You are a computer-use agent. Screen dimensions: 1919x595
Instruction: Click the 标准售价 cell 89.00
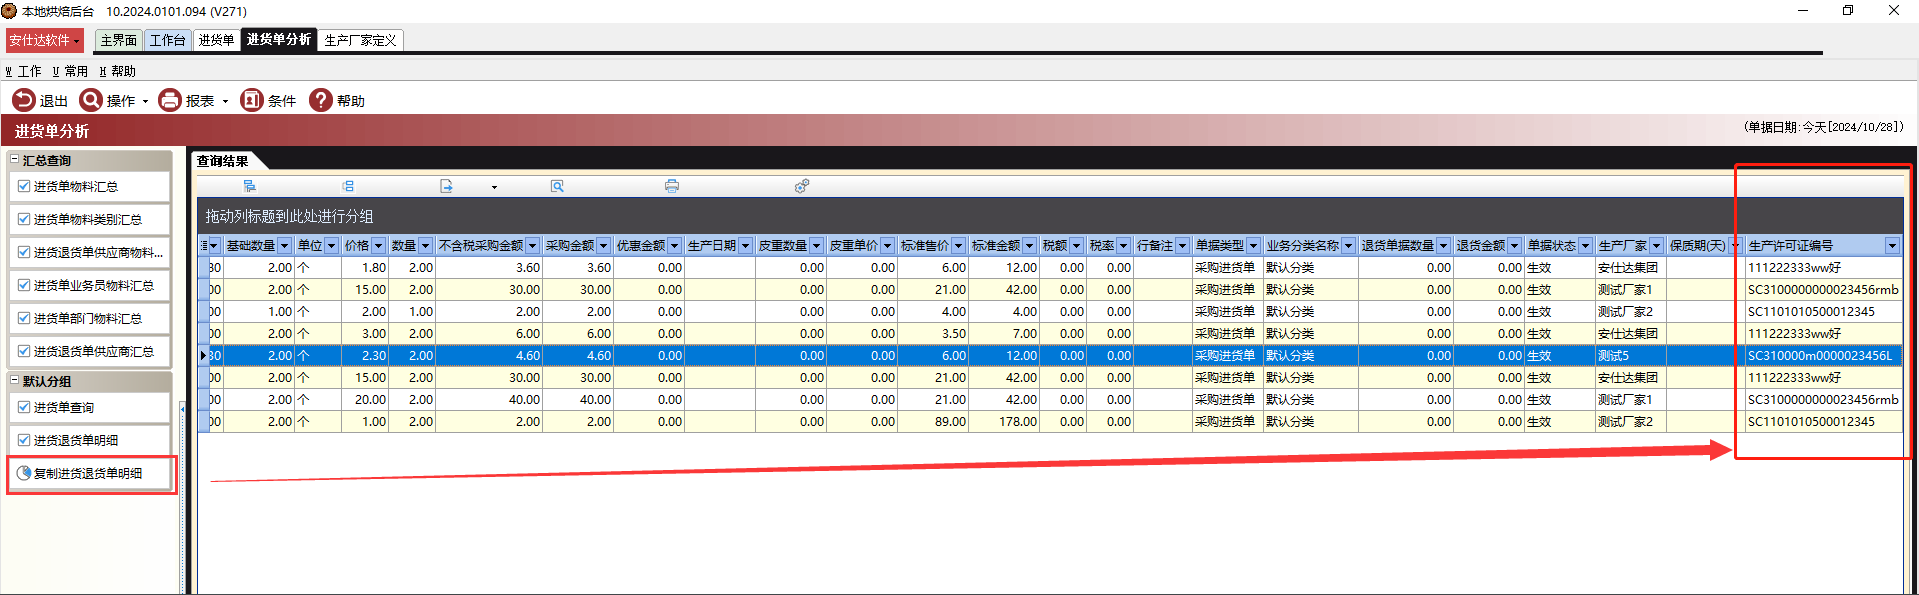click(933, 422)
